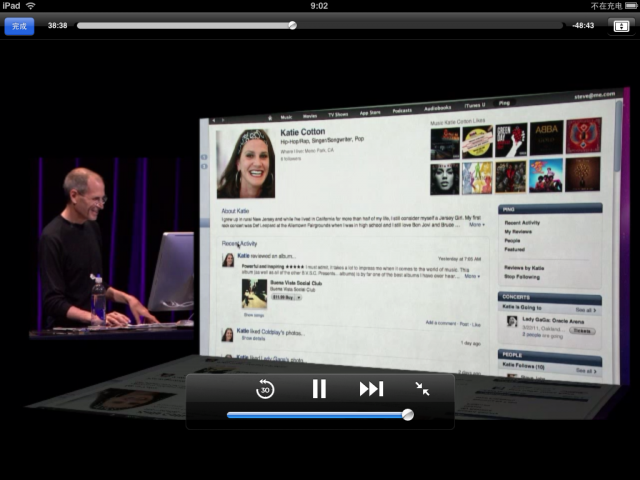Click People in the Ping sidebar

[512, 241]
